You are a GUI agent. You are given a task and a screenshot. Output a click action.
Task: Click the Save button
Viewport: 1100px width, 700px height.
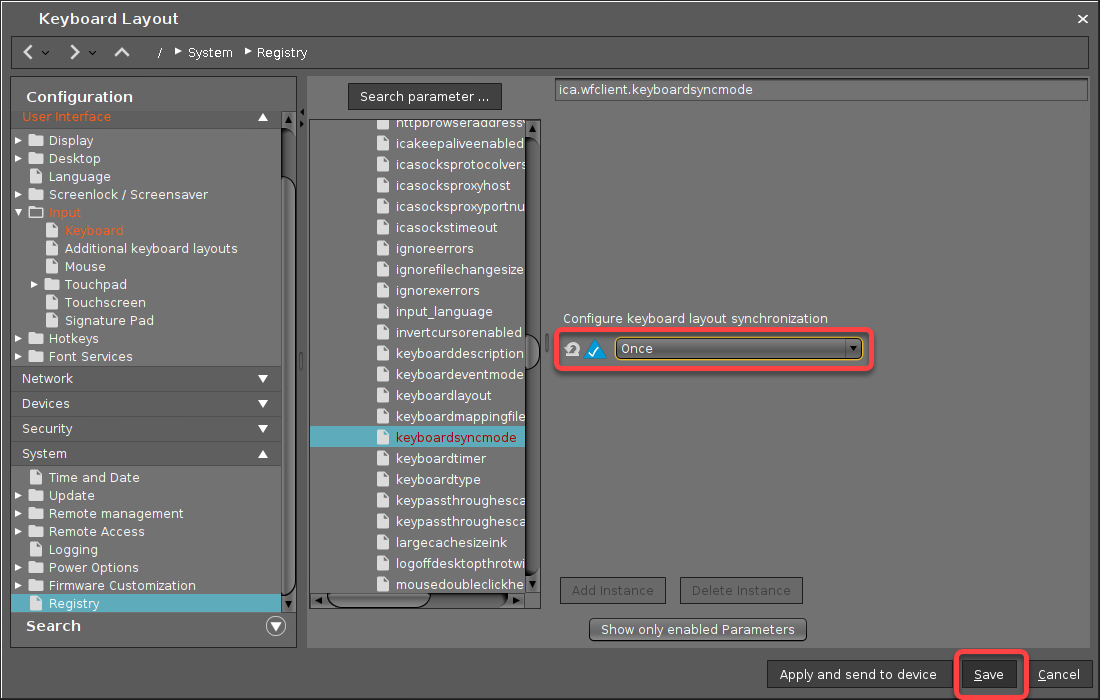(988, 674)
